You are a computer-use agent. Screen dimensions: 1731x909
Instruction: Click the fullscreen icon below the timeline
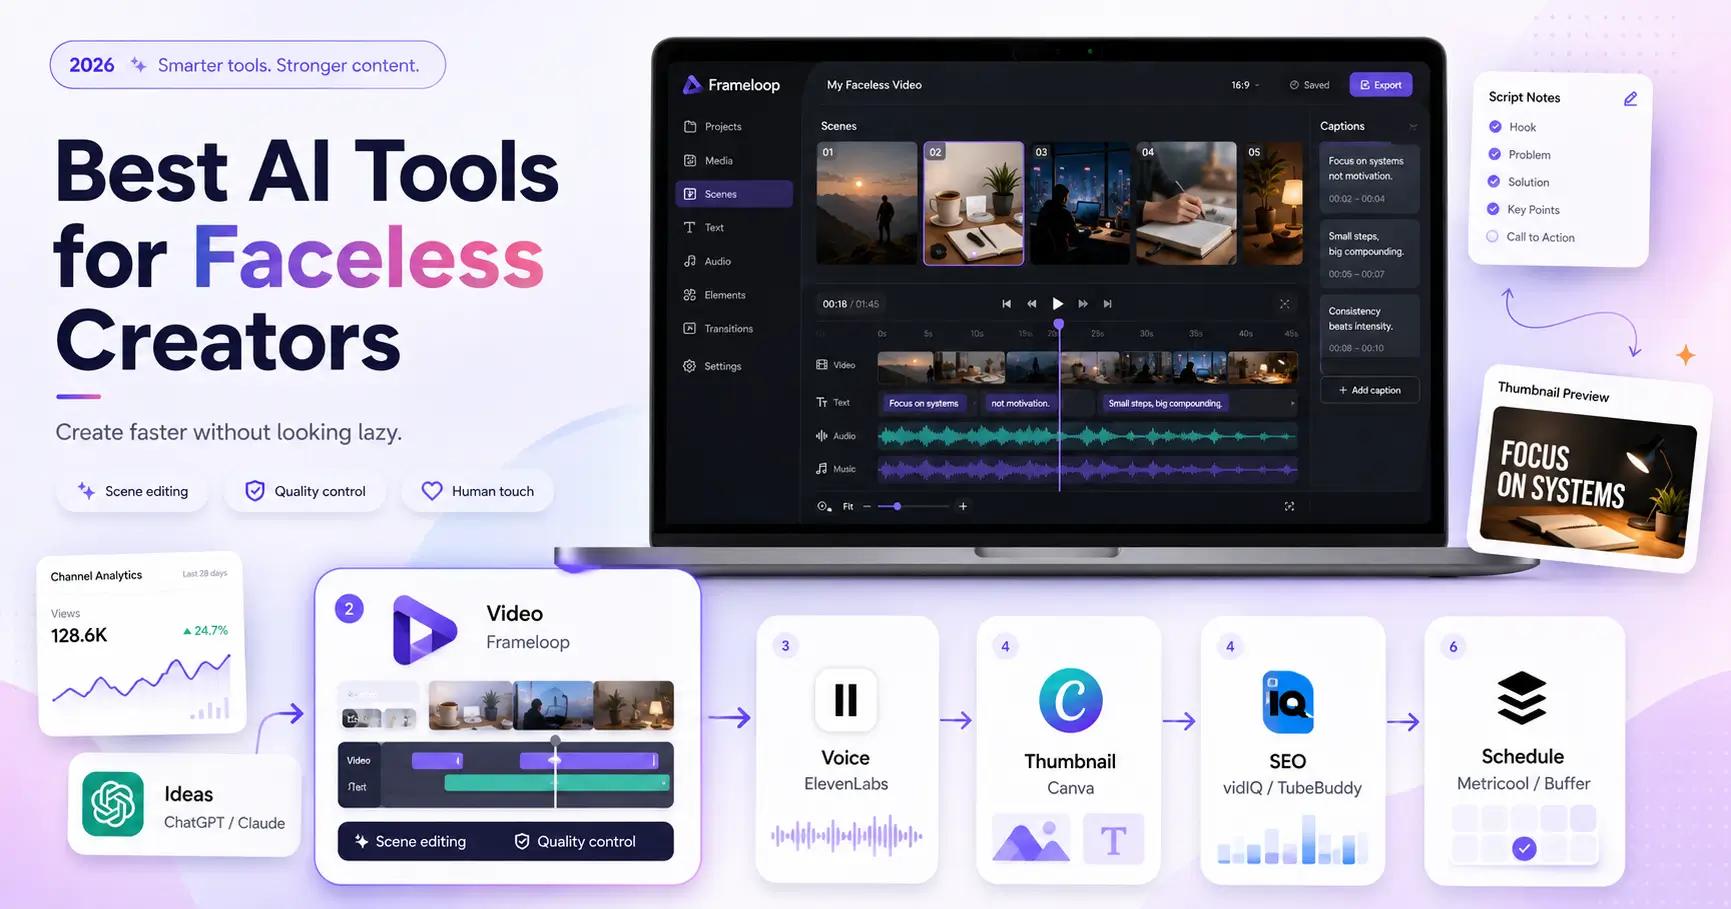[1289, 507]
